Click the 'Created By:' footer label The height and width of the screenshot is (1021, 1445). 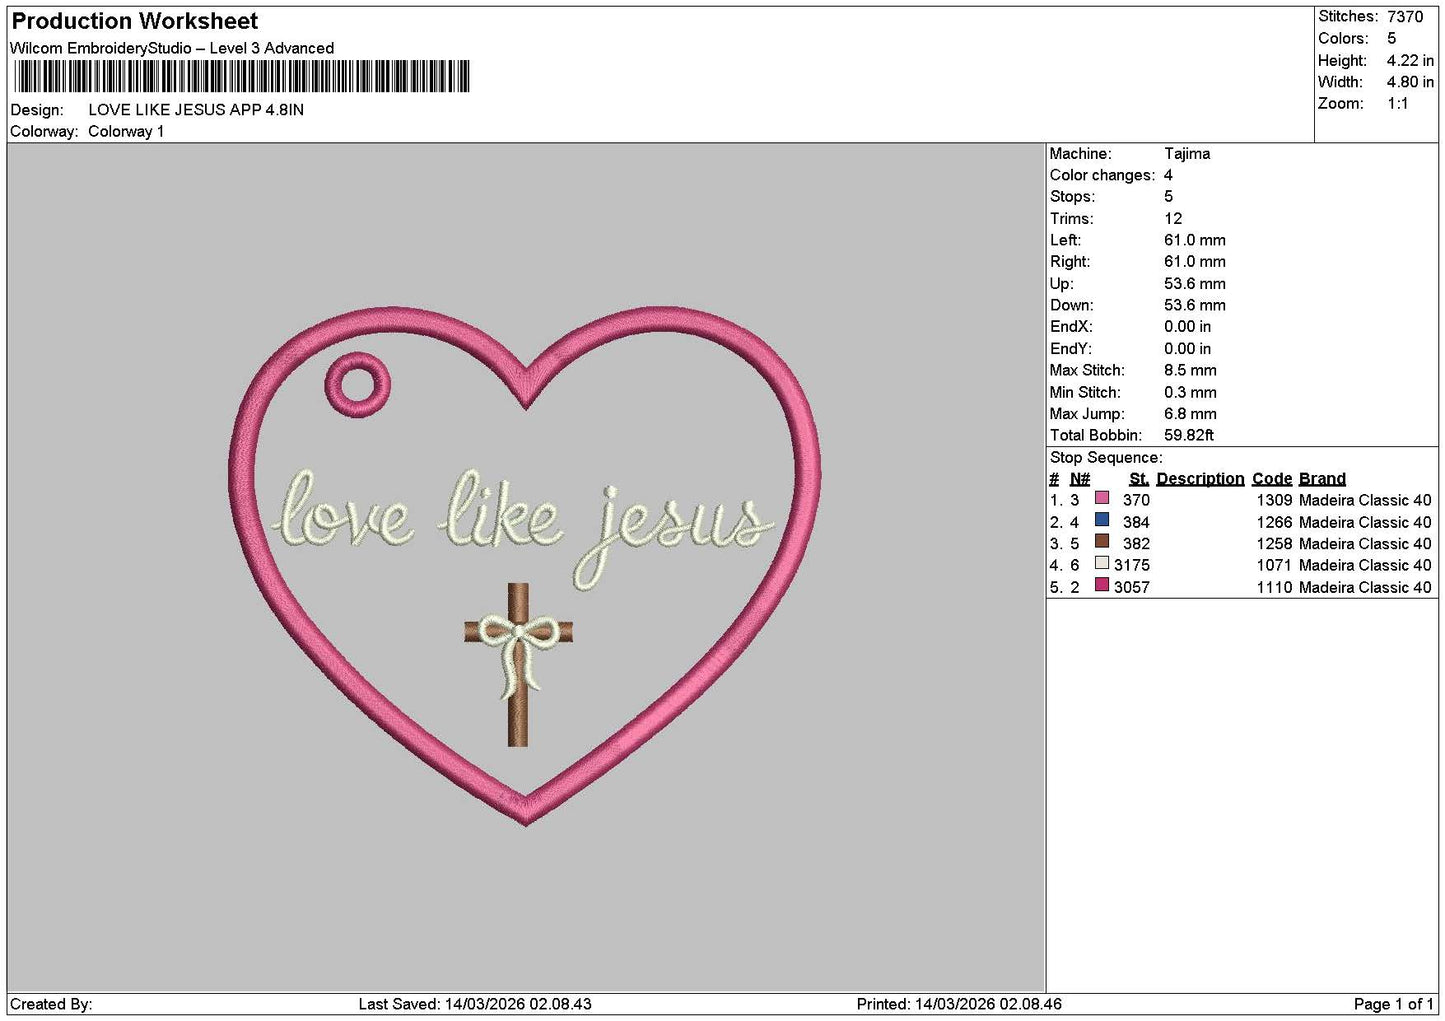pyautogui.click(x=51, y=1005)
